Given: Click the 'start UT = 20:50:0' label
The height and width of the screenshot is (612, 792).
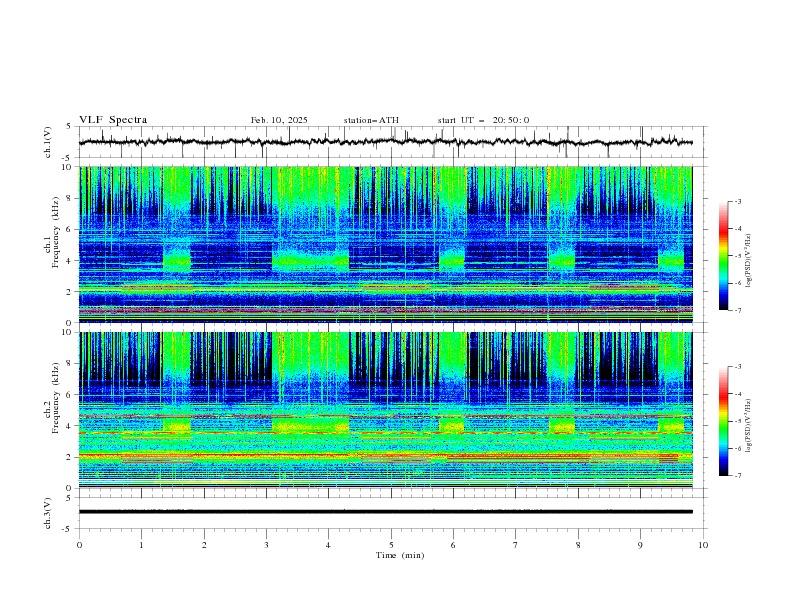Looking at the screenshot, I should [483, 120].
